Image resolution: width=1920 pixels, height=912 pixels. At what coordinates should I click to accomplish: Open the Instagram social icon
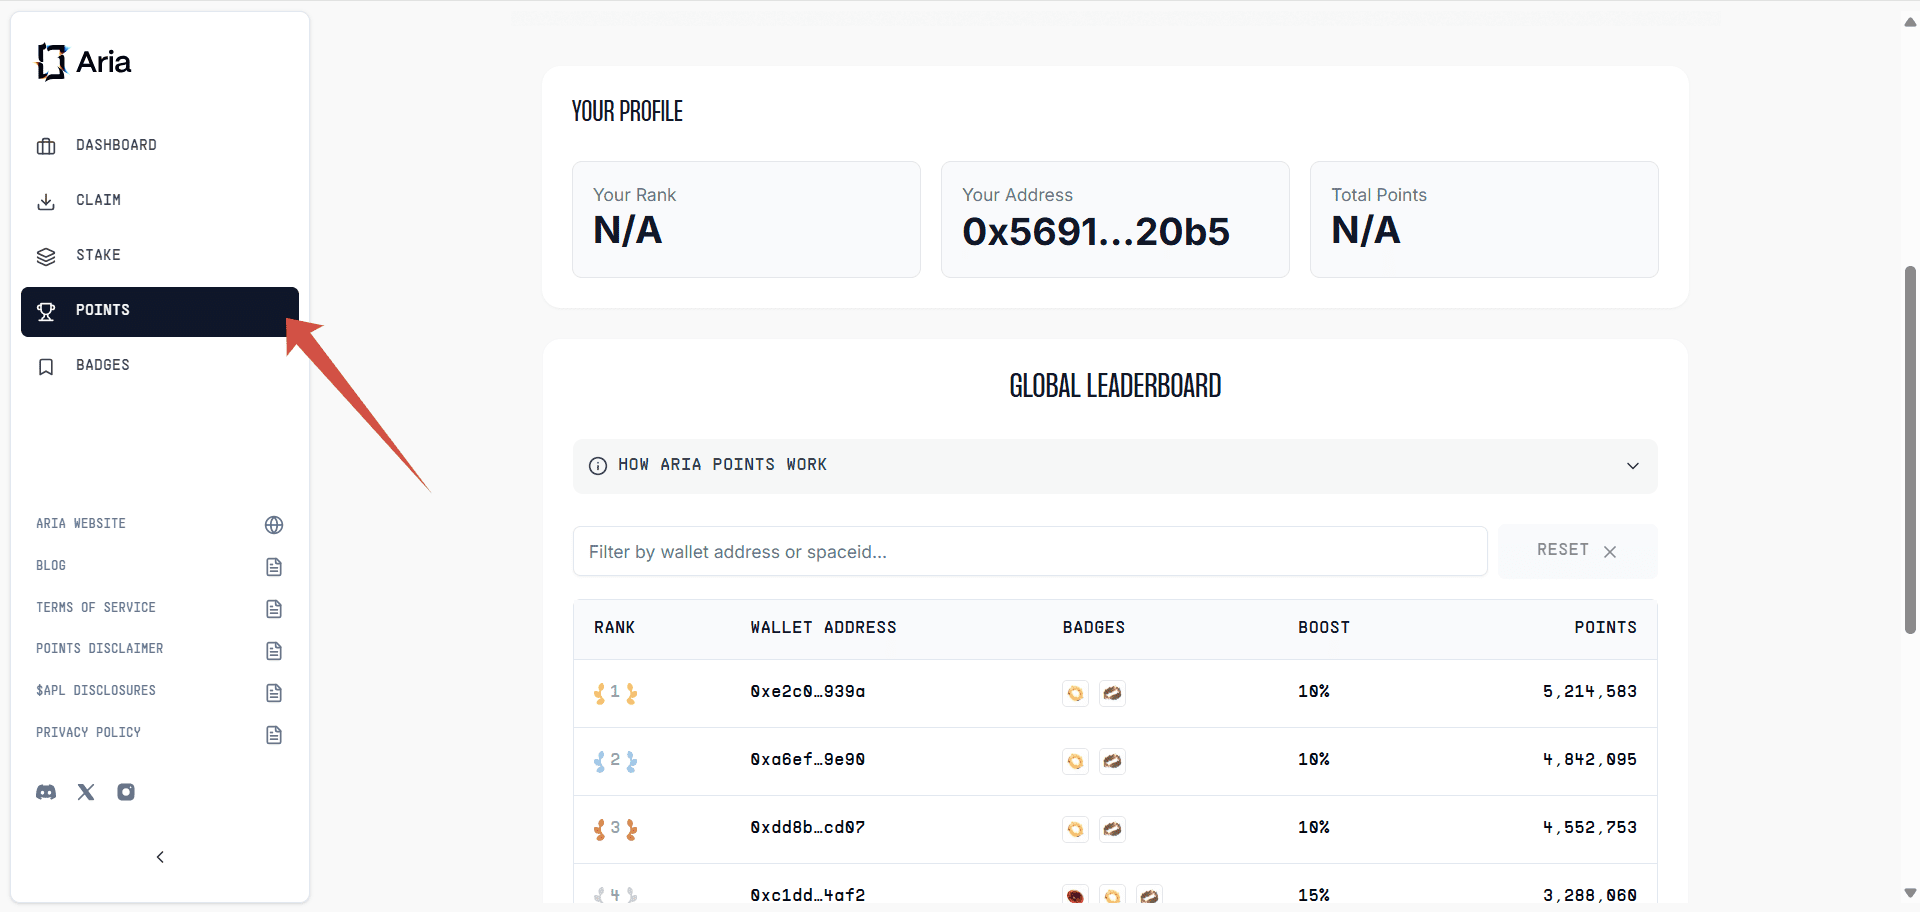[x=126, y=792]
